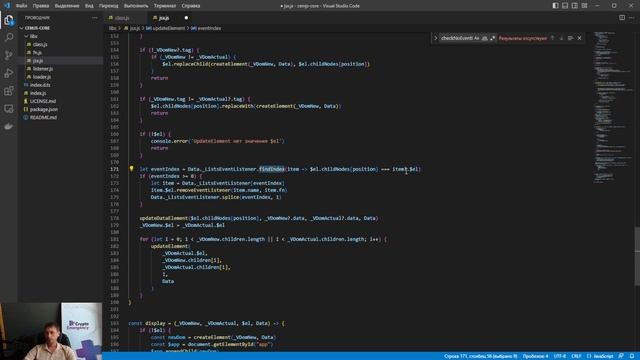Open the Extensions view
The height and width of the screenshot is (360, 640).
[9, 91]
